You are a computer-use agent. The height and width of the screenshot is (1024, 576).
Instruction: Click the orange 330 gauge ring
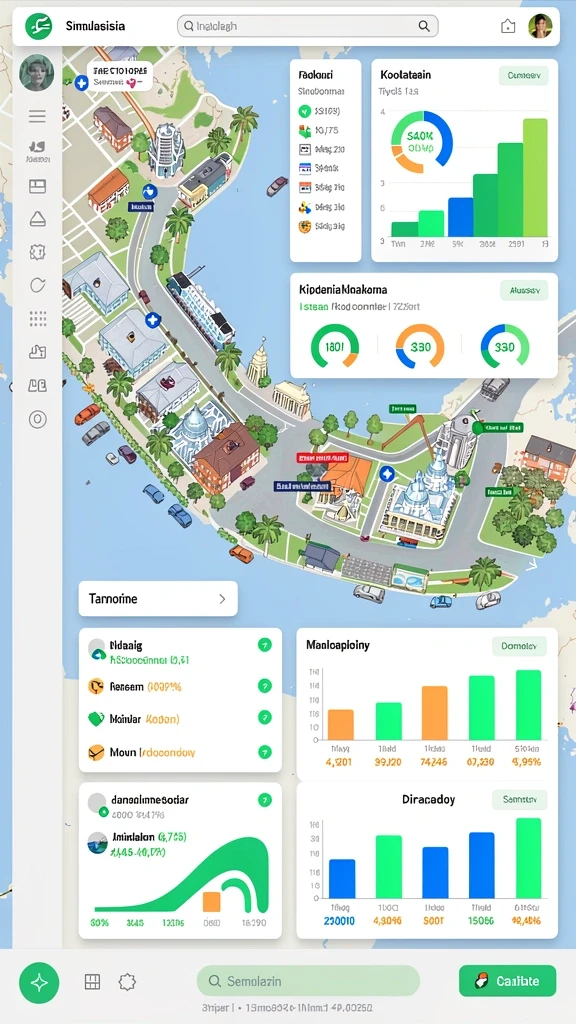420,347
